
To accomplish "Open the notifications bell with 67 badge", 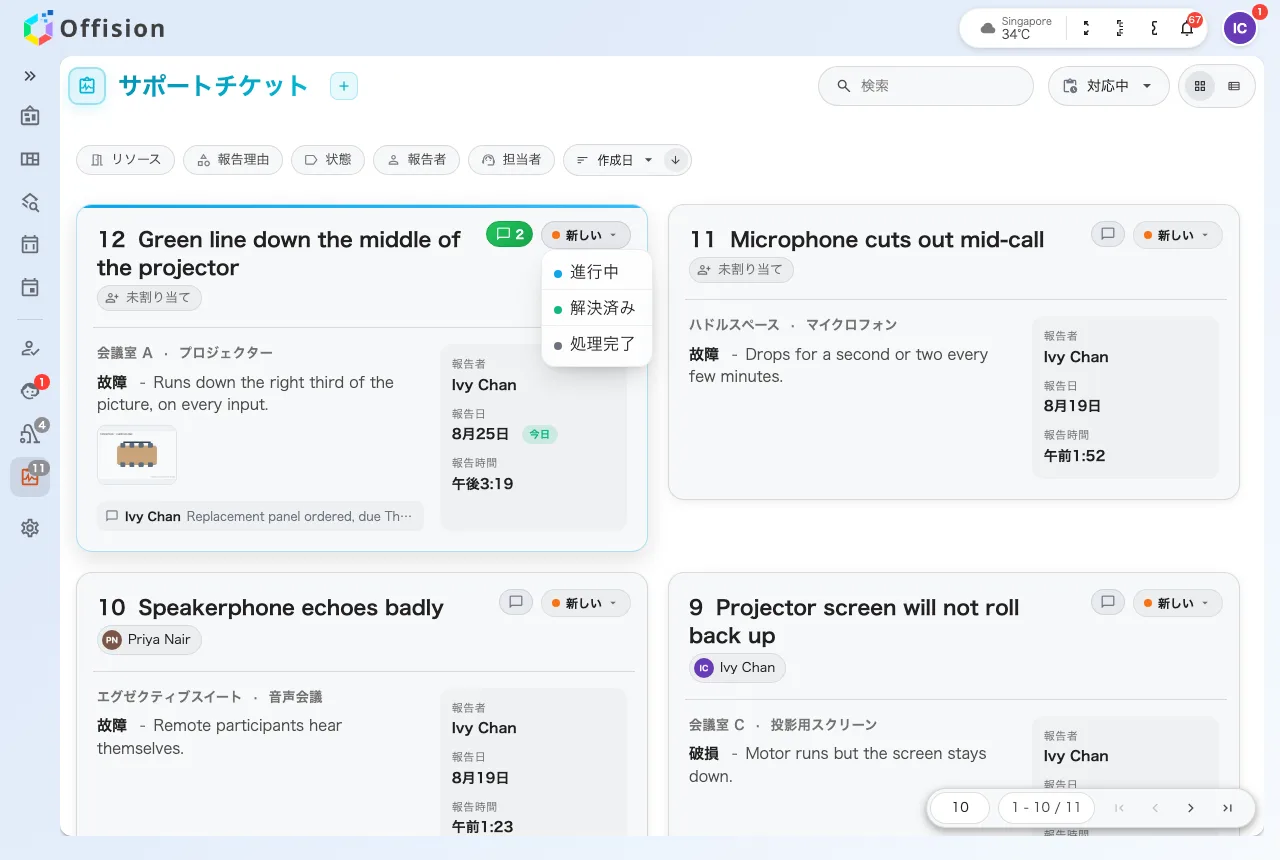I will pos(1187,28).
